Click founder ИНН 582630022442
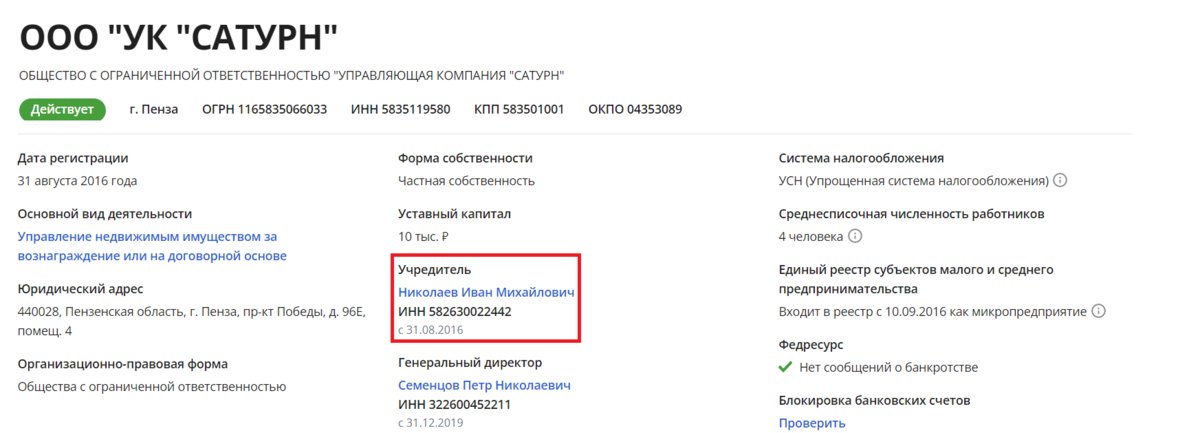Screen dimensions: 1200x433 [x=455, y=312]
